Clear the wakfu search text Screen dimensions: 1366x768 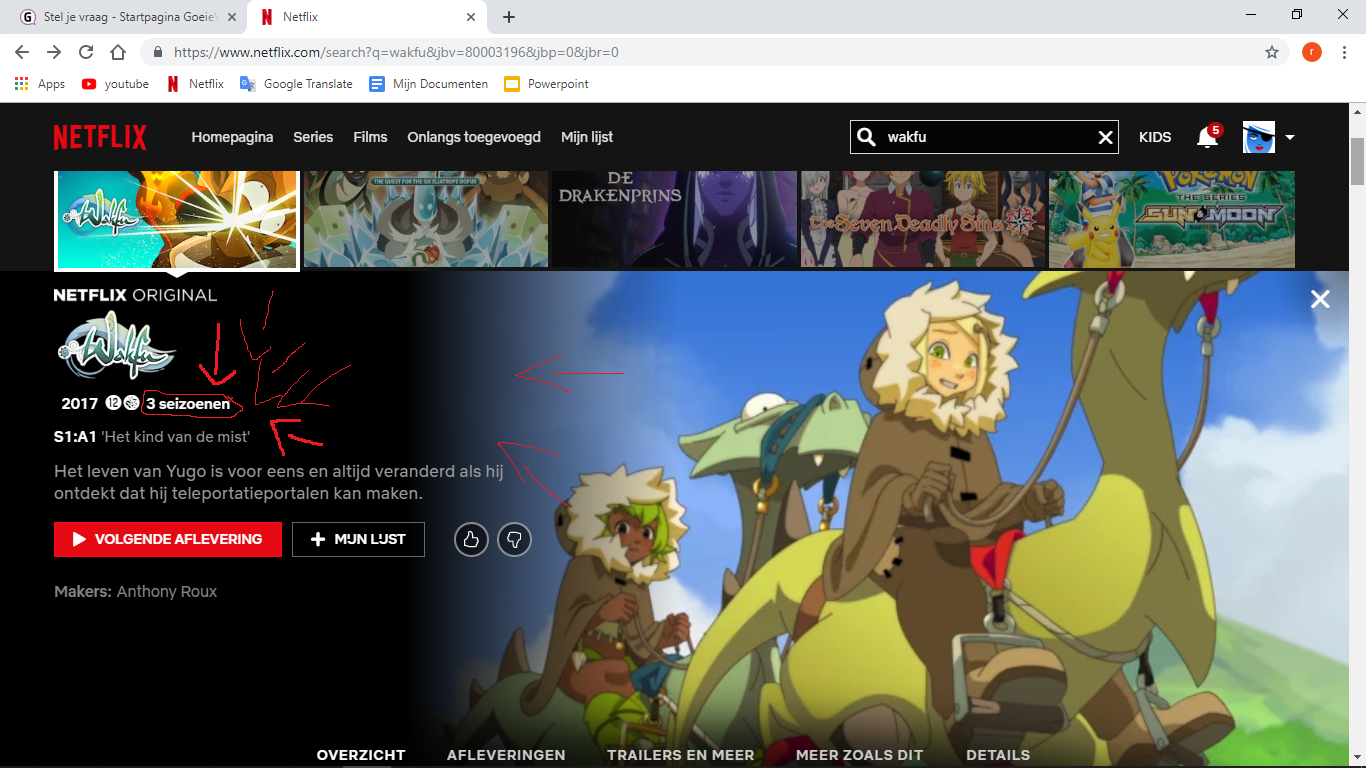pyautogui.click(x=1105, y=138)
